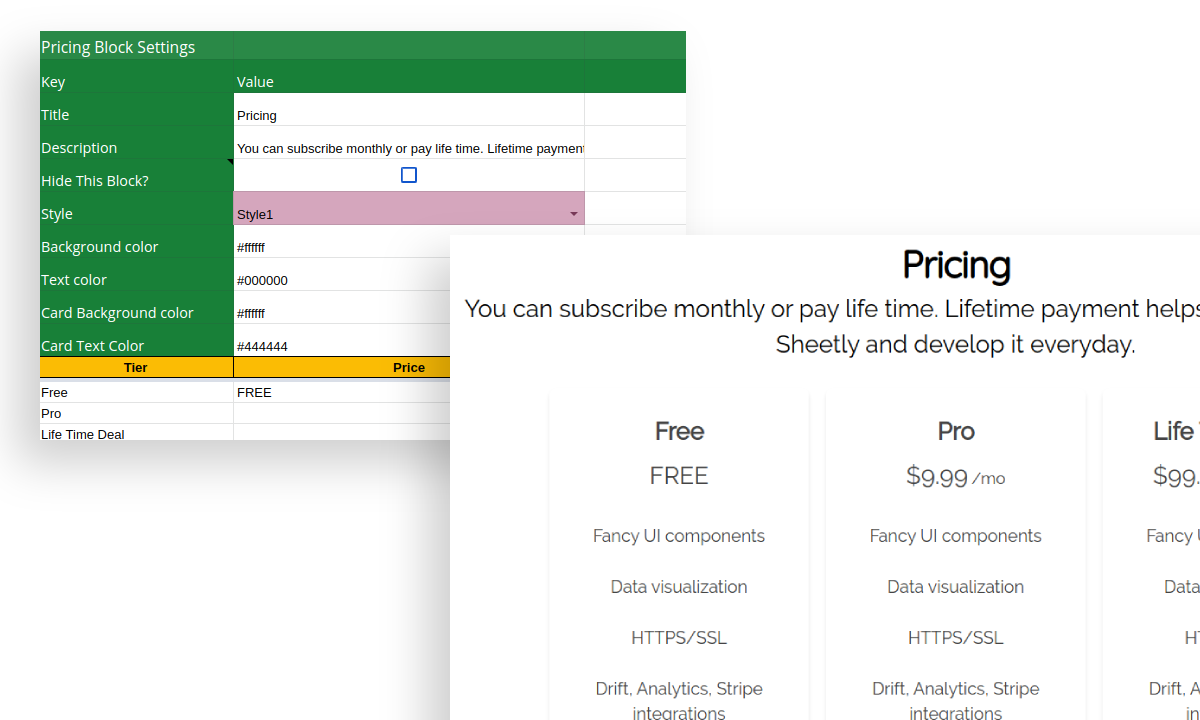Image resolution: width=1200 pixels, height=720 pixels.
Task: Select the 'Life Time Deal' tier cell
Action: pos(137,433)
